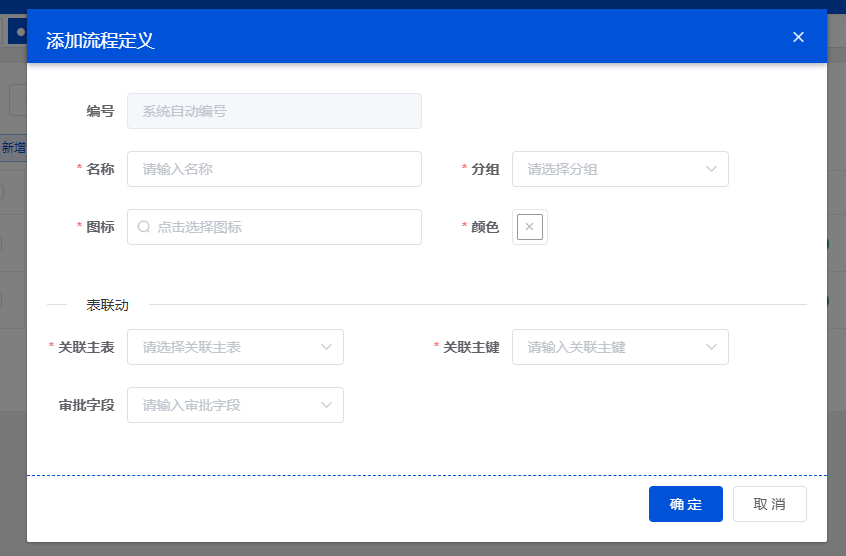Click the 审批字段 chevron arrow
Viewport: 846px width, 556px height.
point(326,405)
